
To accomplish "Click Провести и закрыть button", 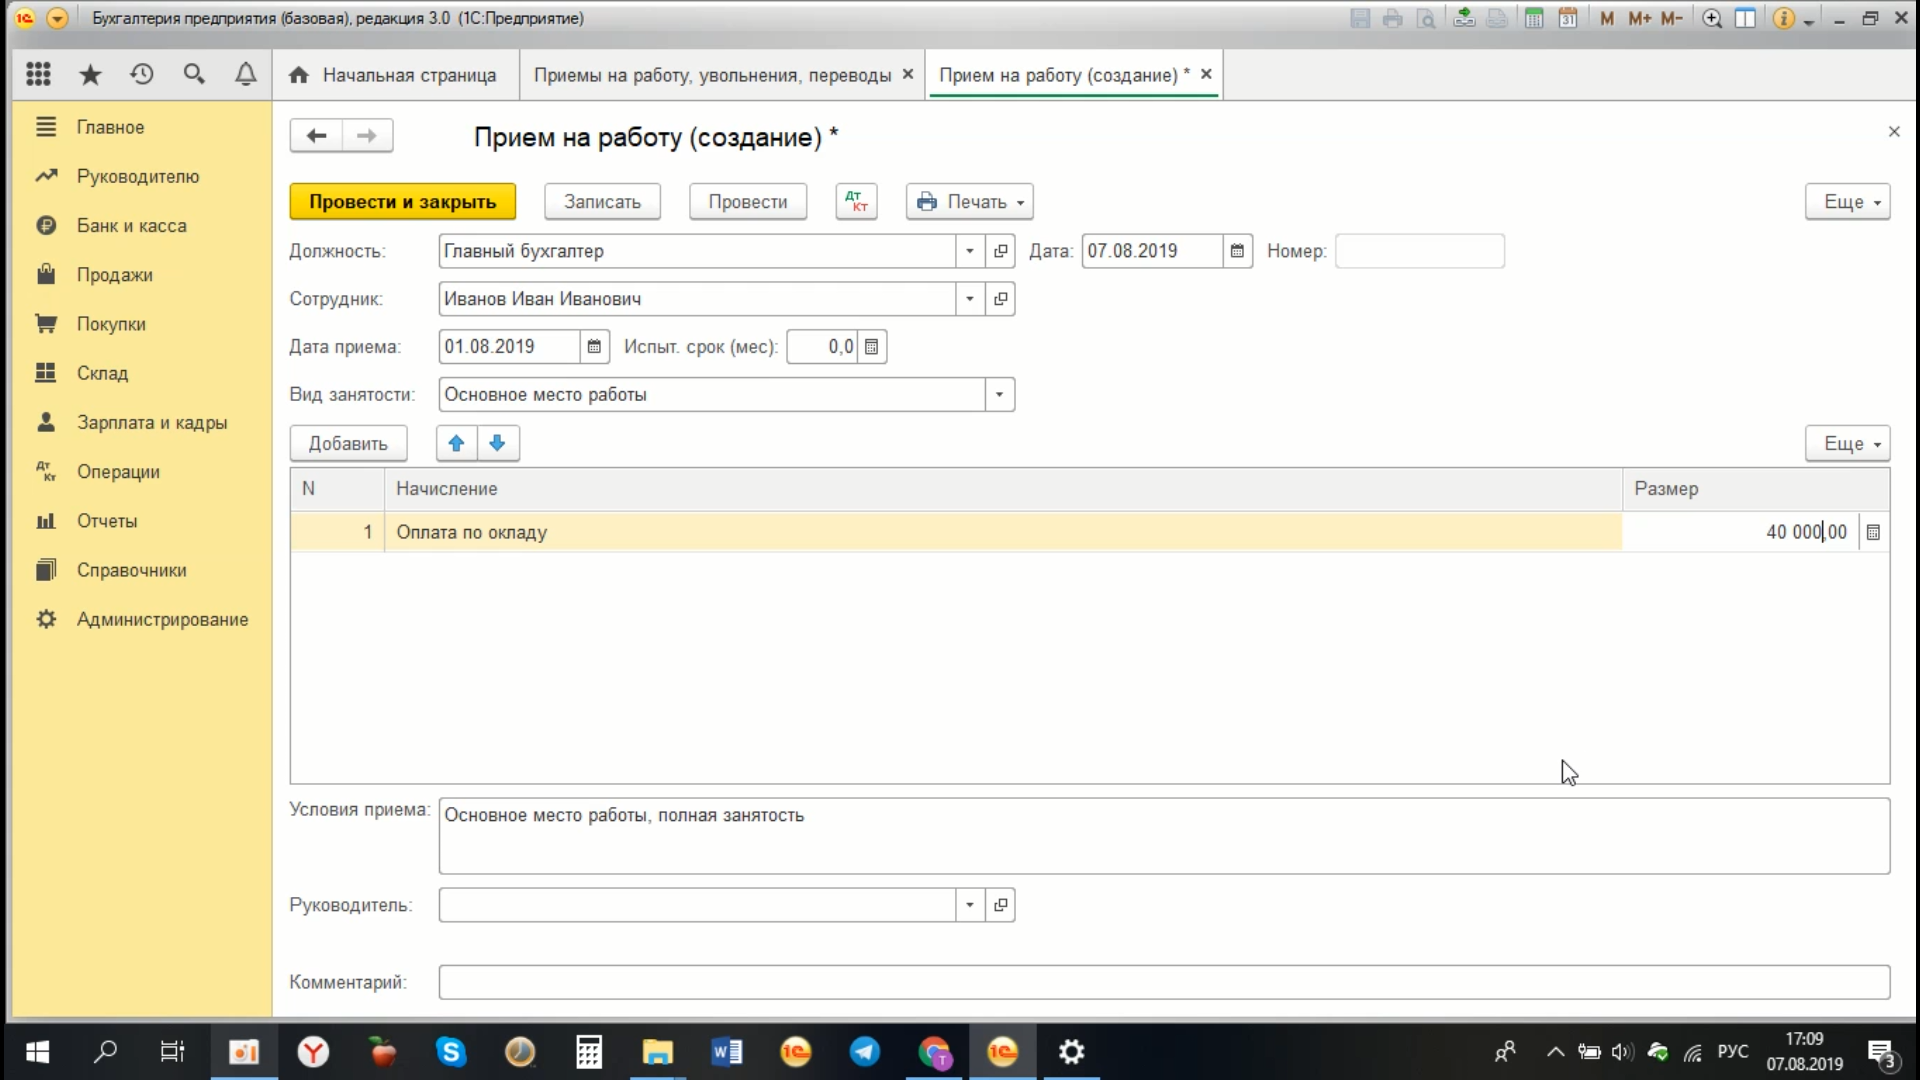I will (402, 202).
